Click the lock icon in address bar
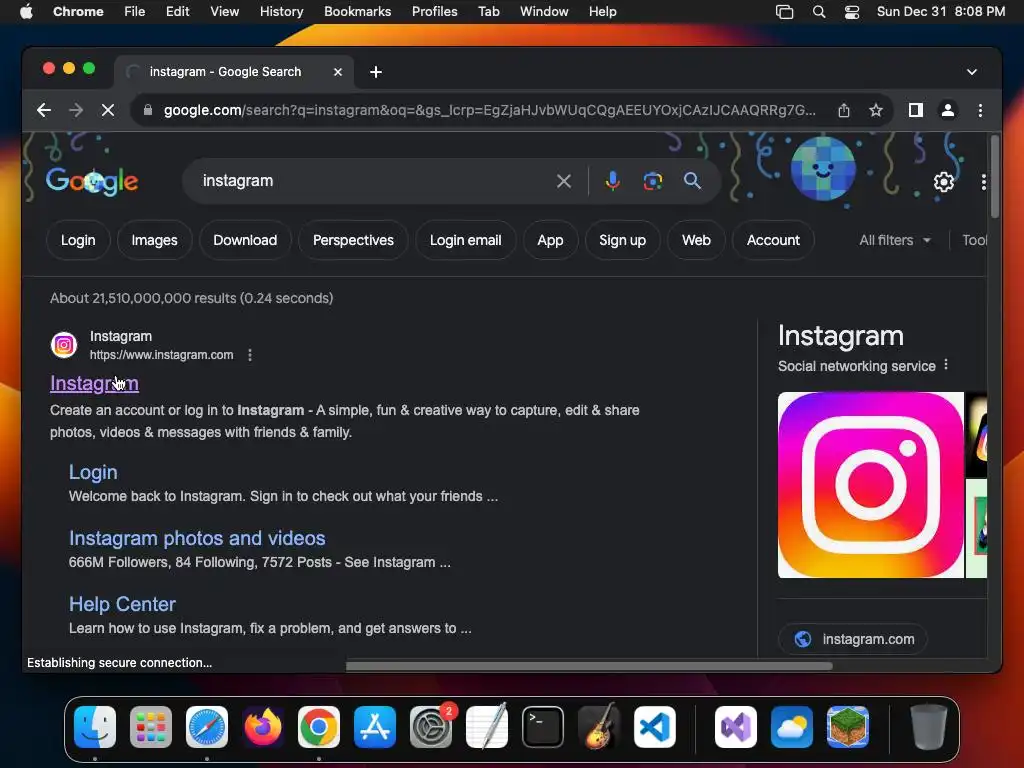The width and height of the screenshot is (1024, 768). point(148,110)
